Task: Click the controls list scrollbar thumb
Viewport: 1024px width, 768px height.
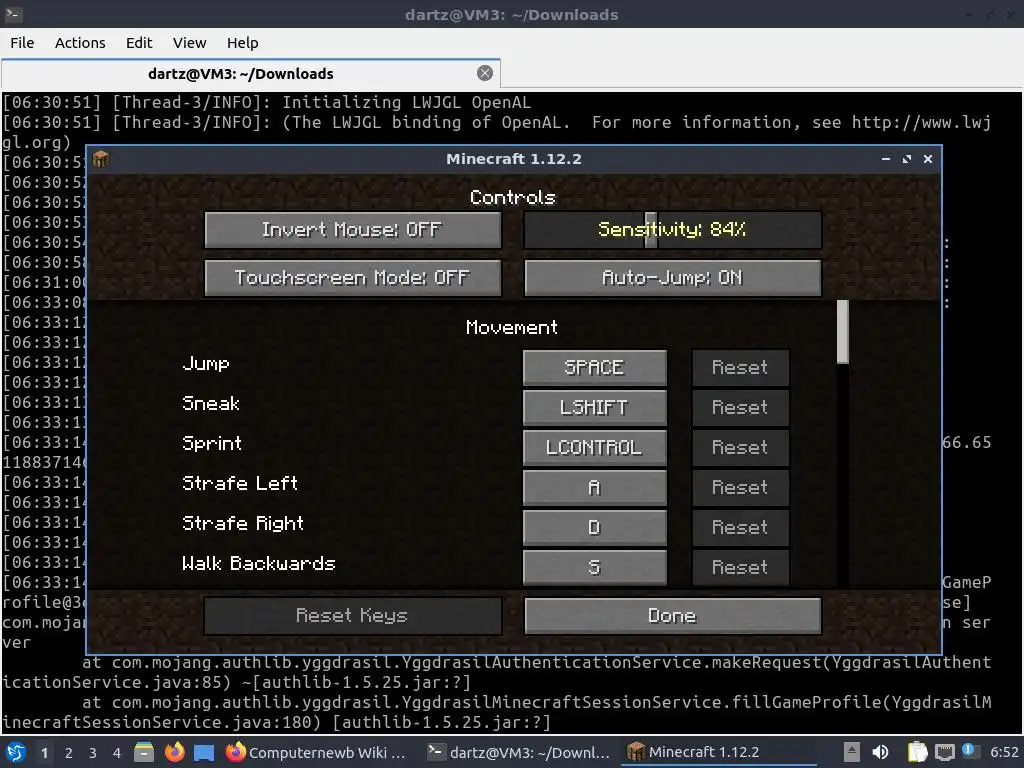Action: point(842,332)
